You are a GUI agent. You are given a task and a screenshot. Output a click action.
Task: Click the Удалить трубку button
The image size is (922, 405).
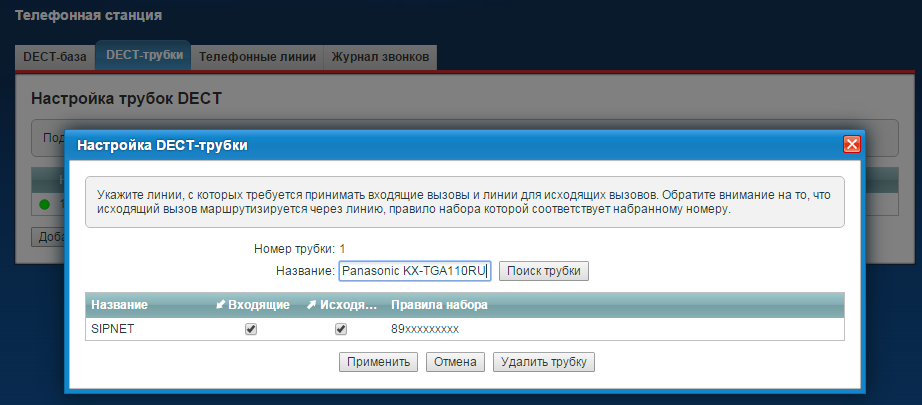click(544, 362)
